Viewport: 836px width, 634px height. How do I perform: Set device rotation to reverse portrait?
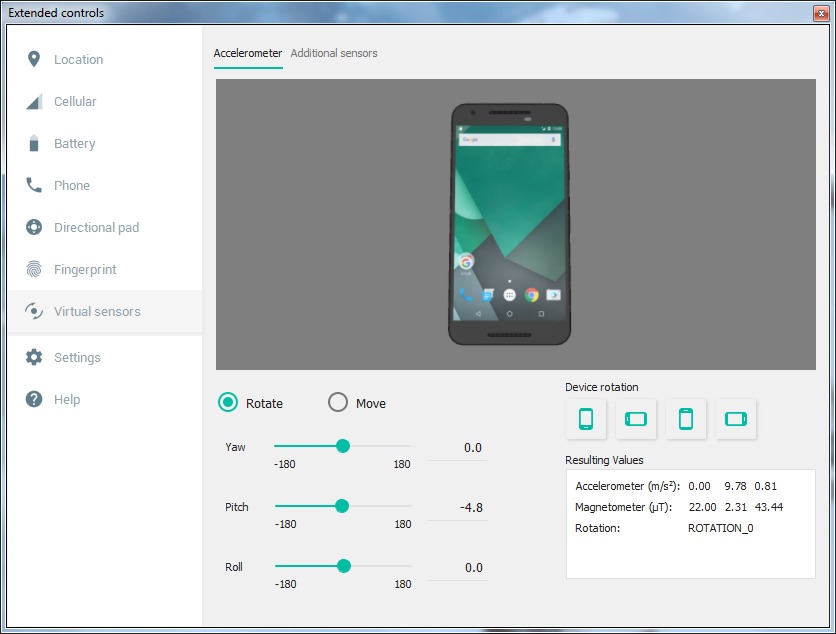686,419
